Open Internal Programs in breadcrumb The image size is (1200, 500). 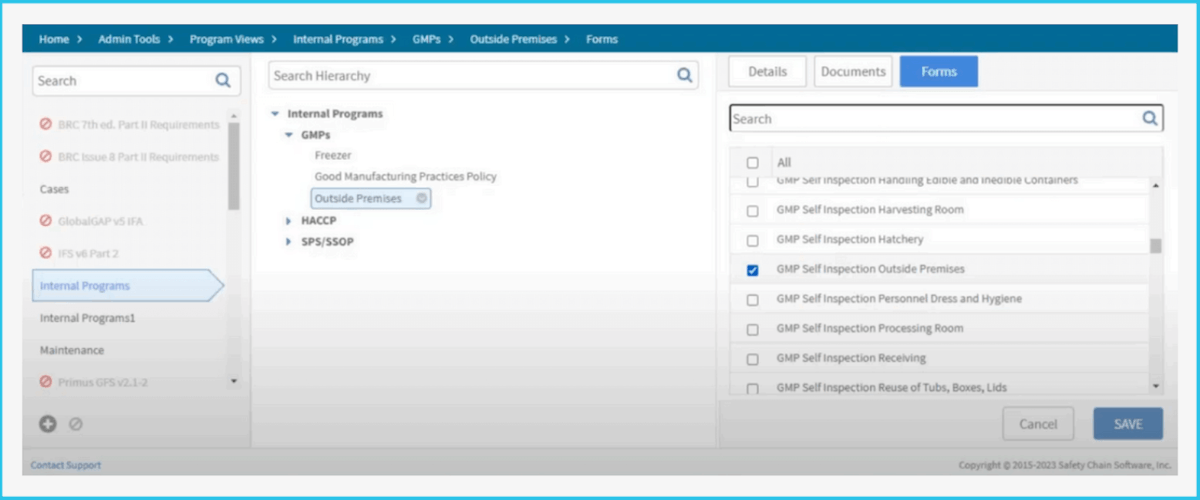click(x=338, y=39)
